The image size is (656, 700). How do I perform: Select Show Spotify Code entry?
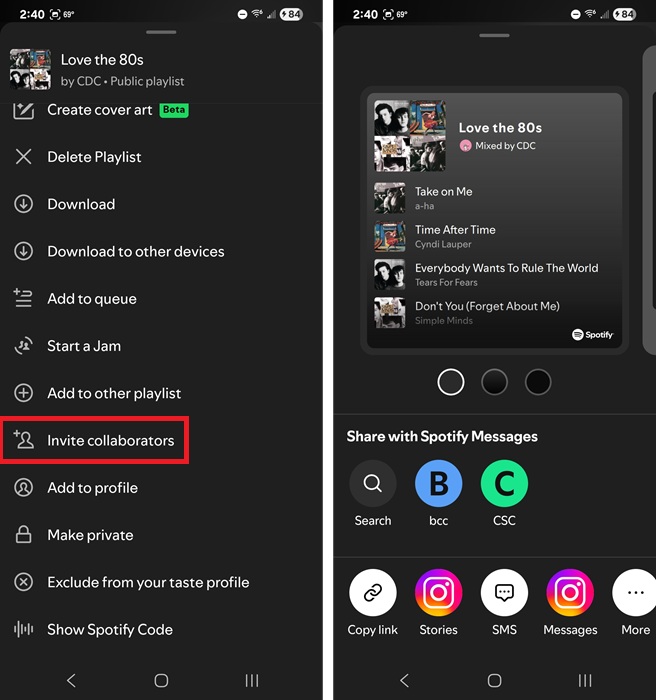click(x=161, y=629)
